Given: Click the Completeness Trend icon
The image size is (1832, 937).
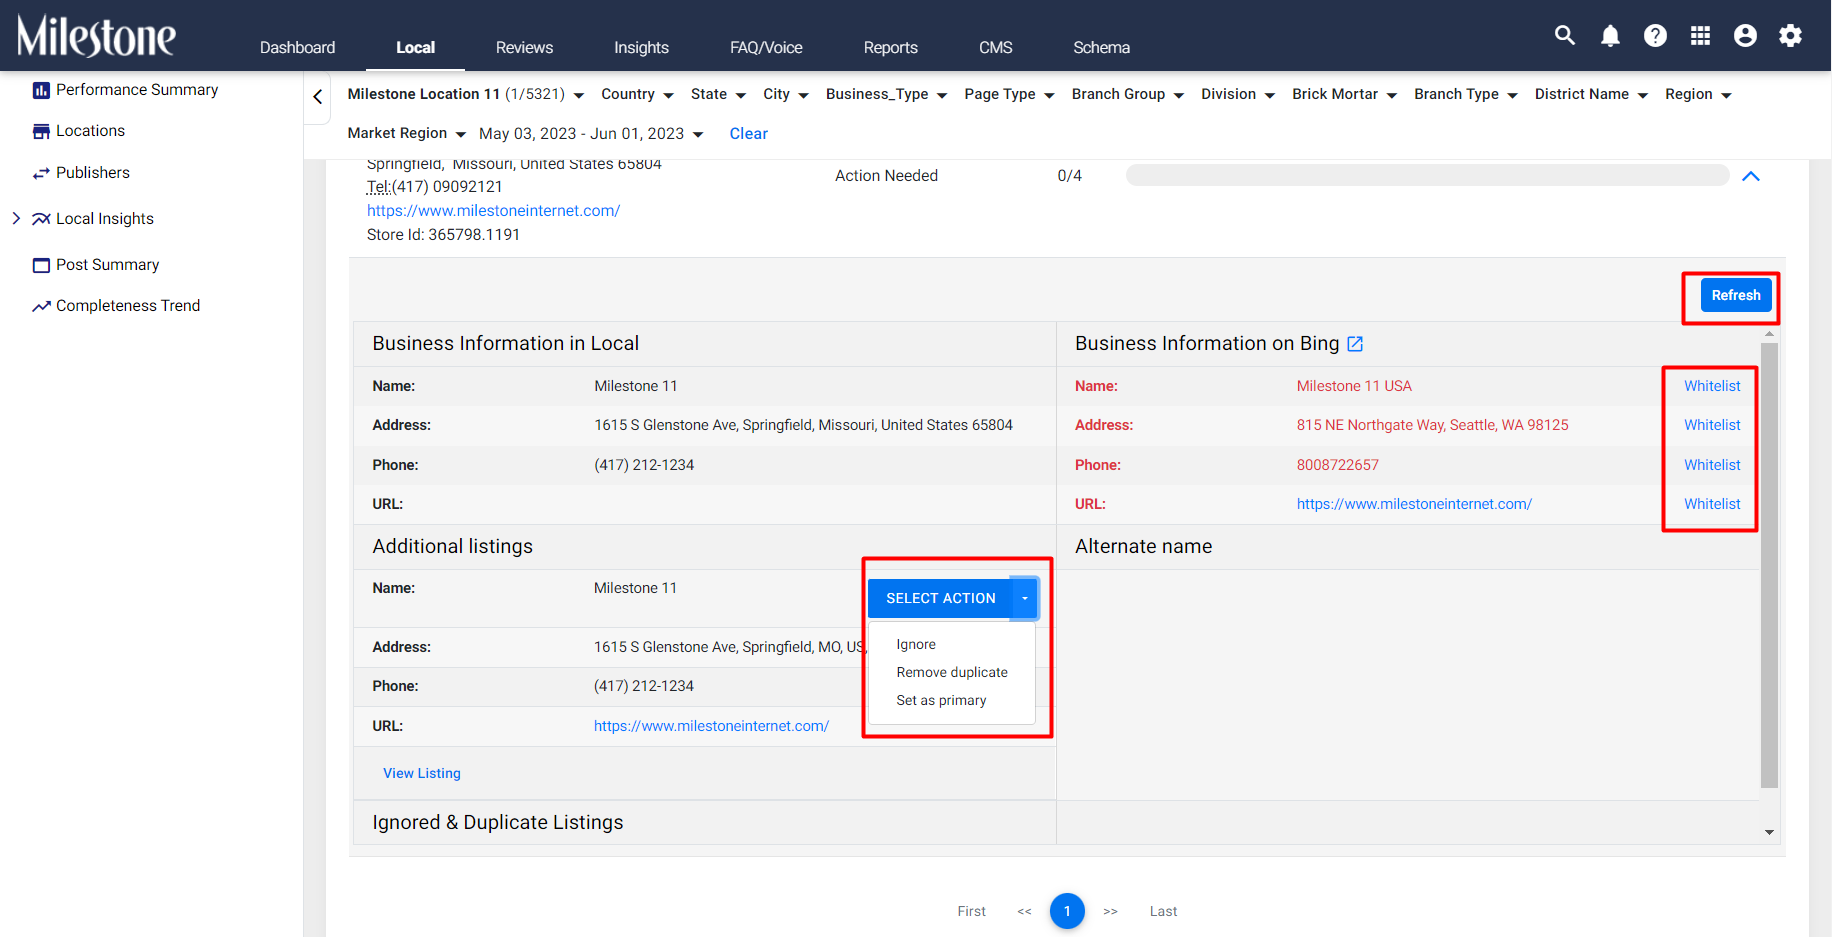Looking at the screenshot, I should click(x=41, y=306).
